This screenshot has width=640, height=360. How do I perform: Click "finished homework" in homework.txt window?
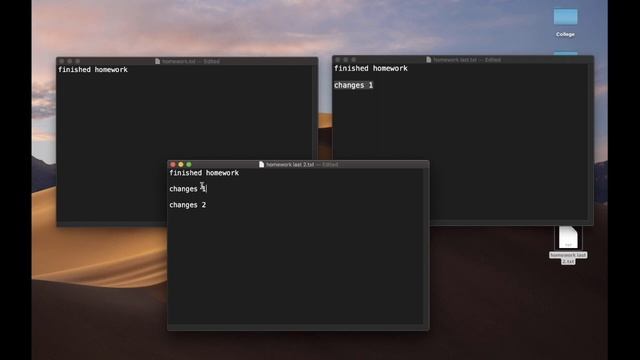click(93, 70)
